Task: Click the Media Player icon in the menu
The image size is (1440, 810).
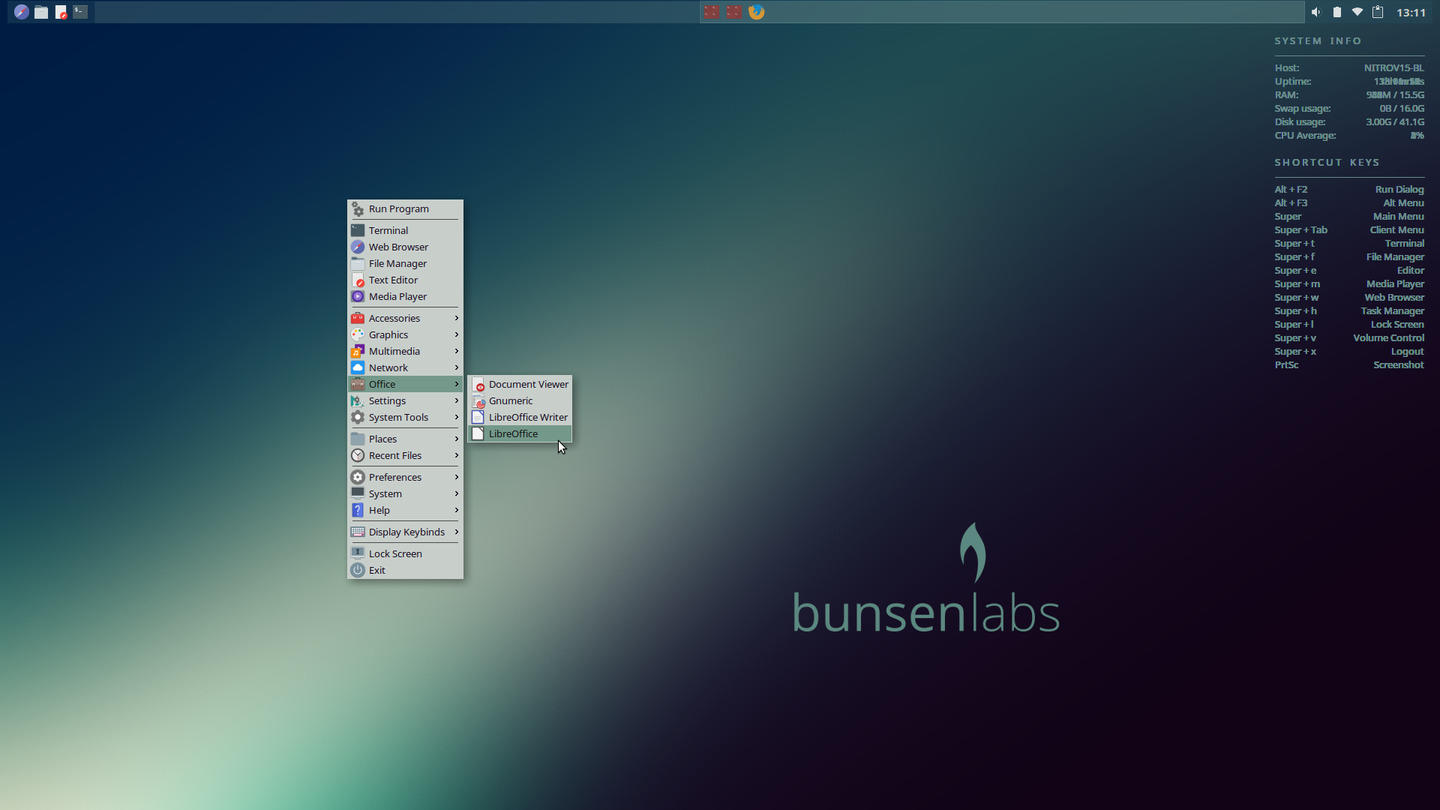Action: point(357,296)
